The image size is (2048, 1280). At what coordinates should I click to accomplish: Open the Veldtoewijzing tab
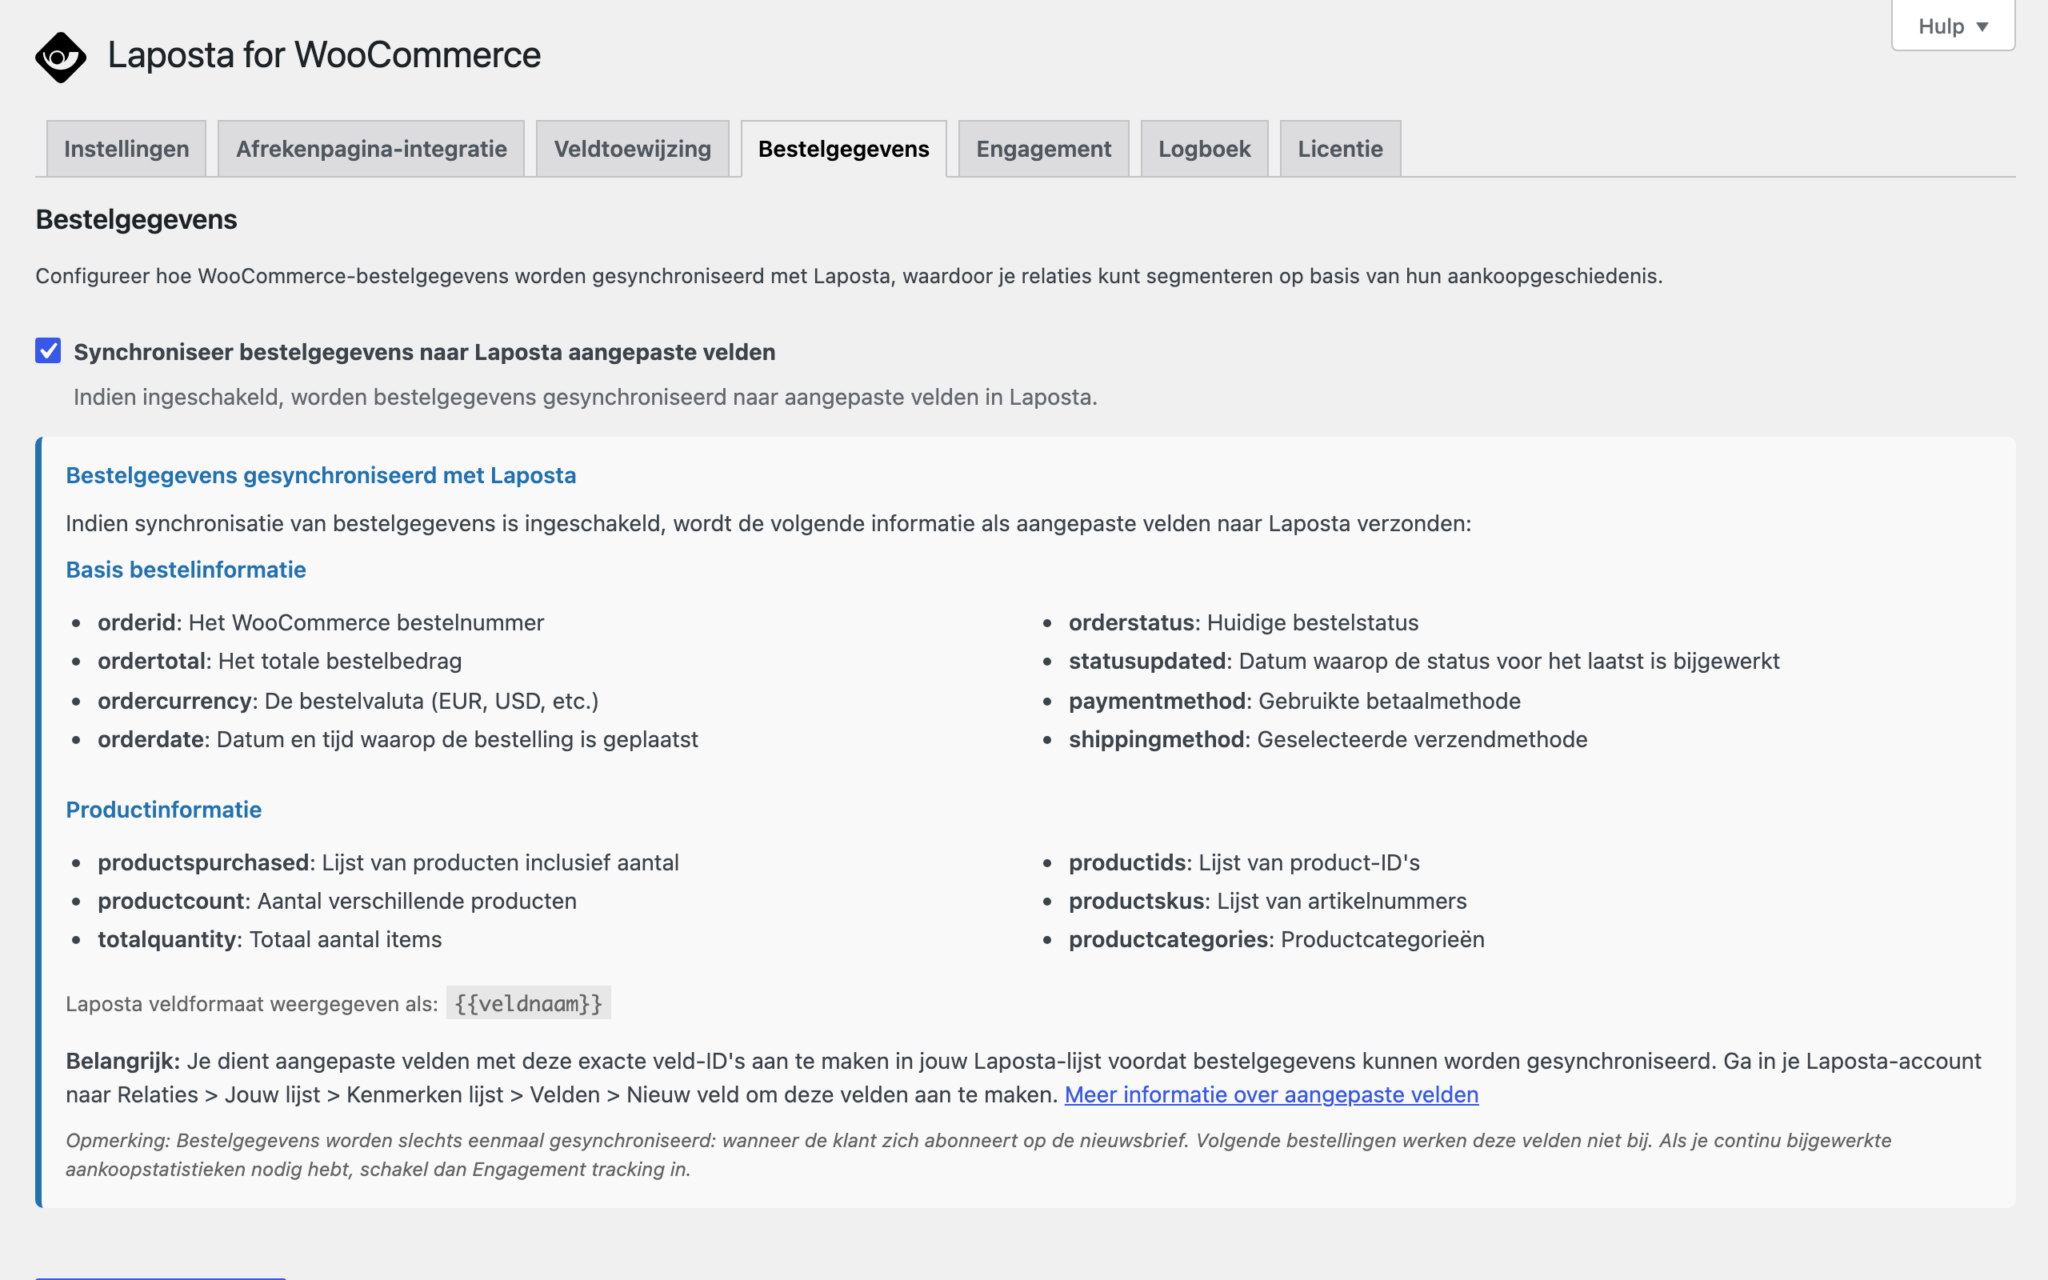coord(632,149)
